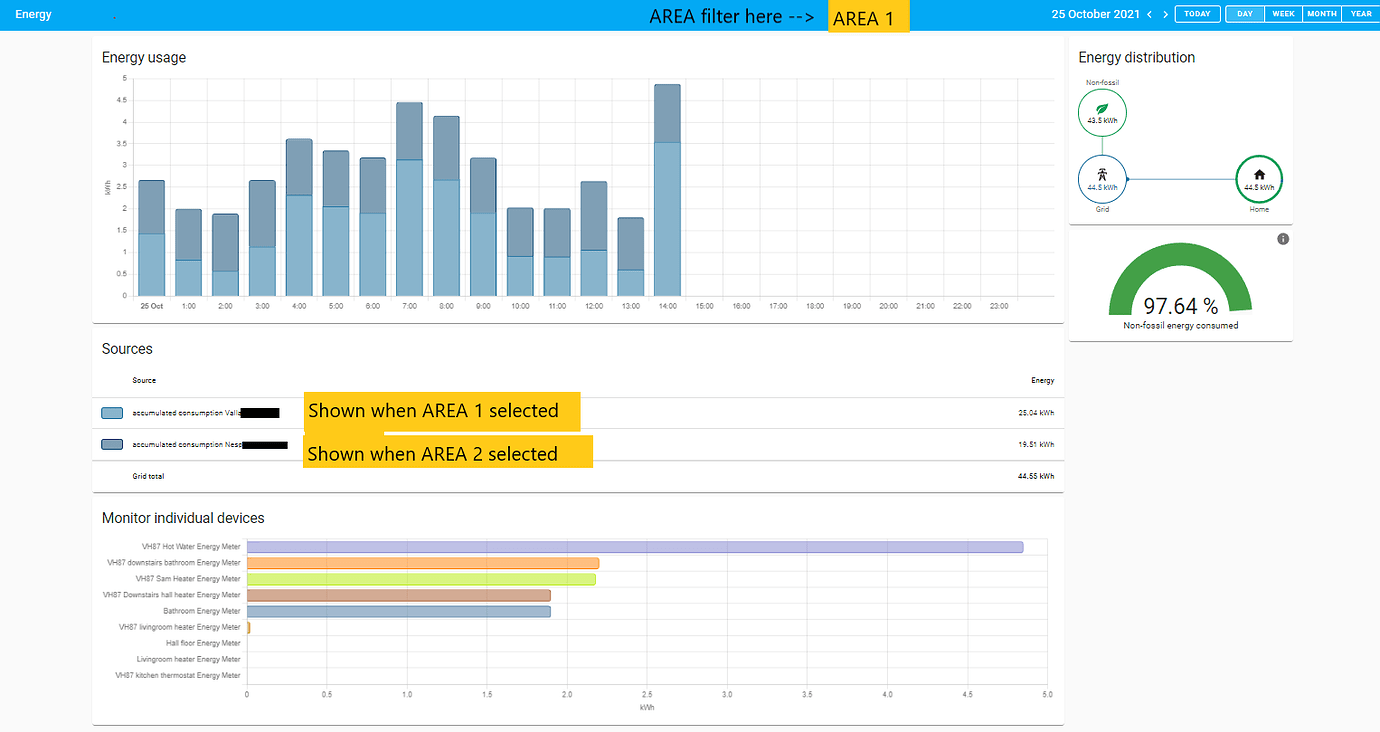The height and width of the screenshot is (732, 1380).
Task: Switch to YEAR period view
Action: [x=1360, y=14]
